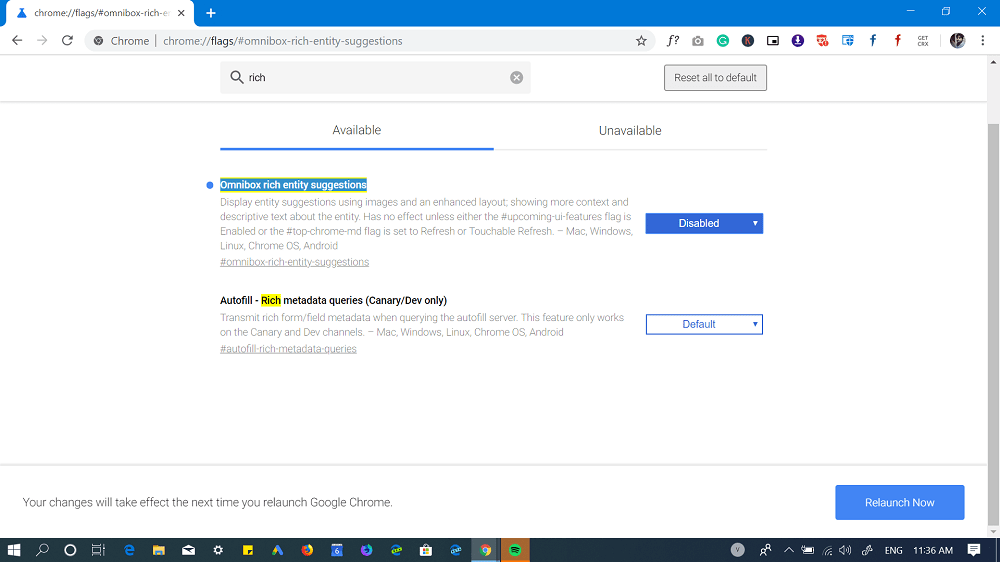Open Chrome's three-dot menu
Viewport: 1000px width, 562px height.
pyautogui.click(x=983, y=41)
